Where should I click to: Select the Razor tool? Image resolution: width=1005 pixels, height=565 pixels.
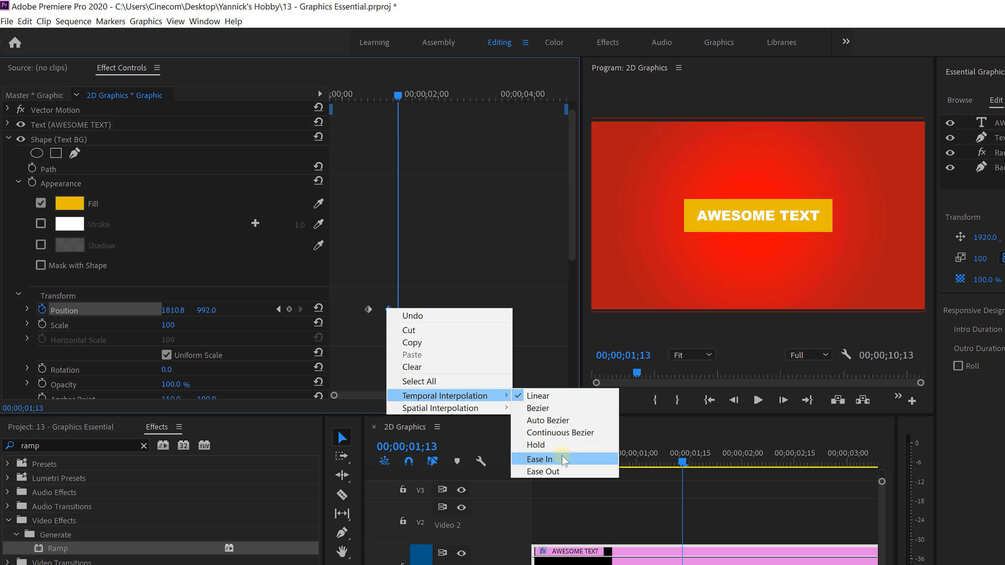click(342, 495)
